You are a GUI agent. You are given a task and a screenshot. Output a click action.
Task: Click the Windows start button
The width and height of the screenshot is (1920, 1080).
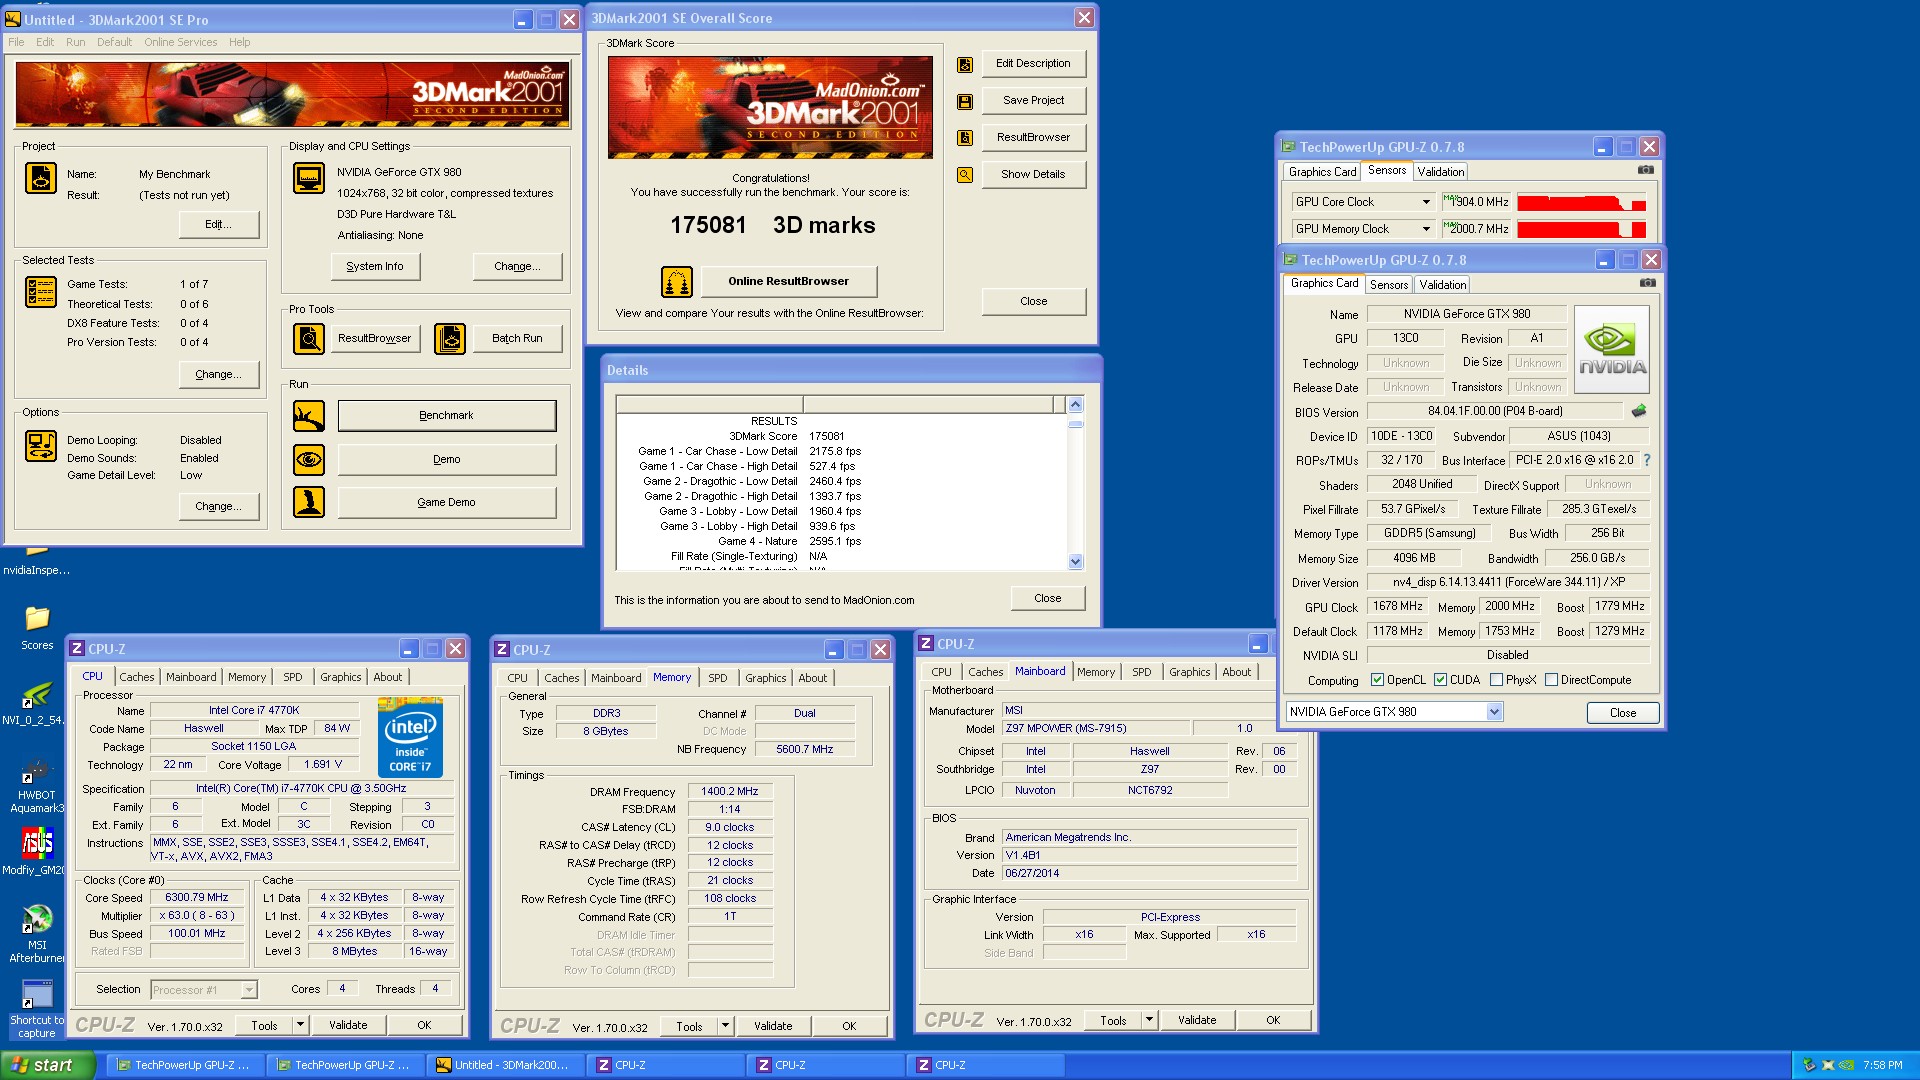47,1065
